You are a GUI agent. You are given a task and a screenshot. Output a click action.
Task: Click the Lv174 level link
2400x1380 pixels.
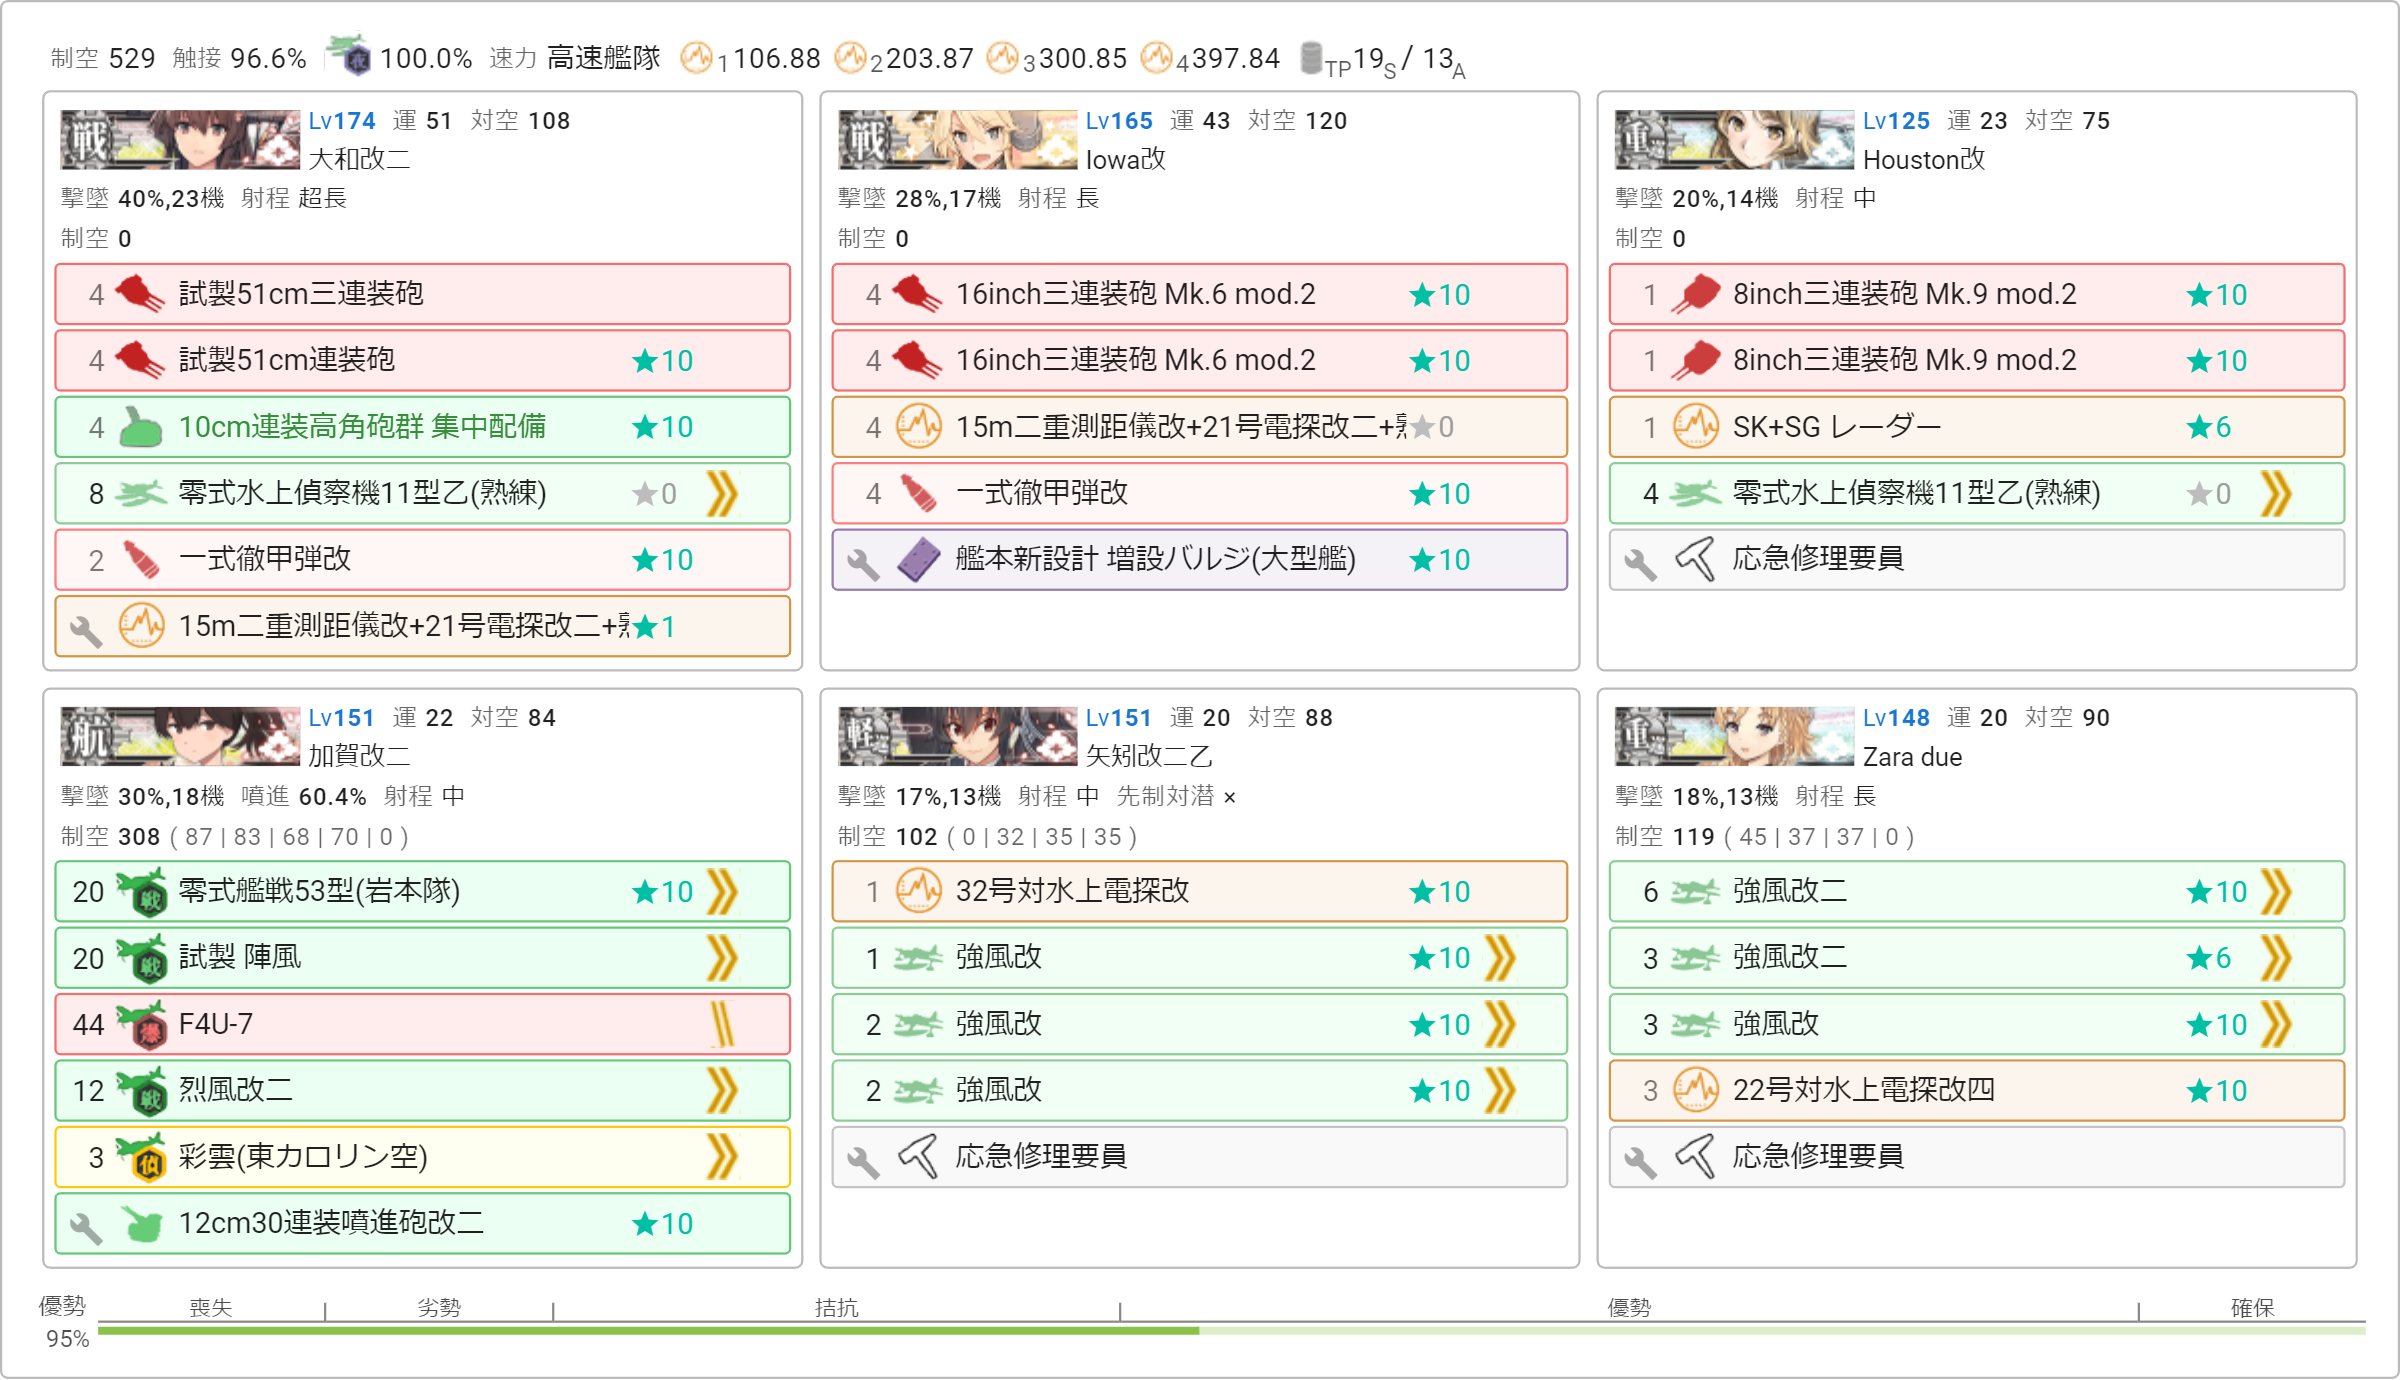click(x=342, y=121)
